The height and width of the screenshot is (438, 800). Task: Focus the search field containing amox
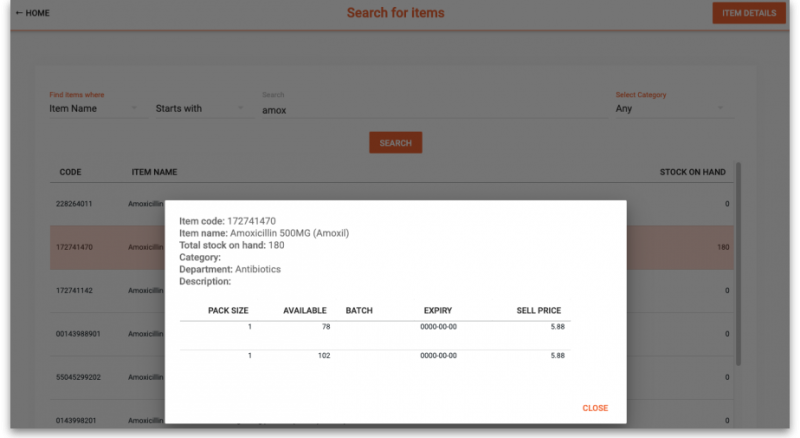coord(430,110)
